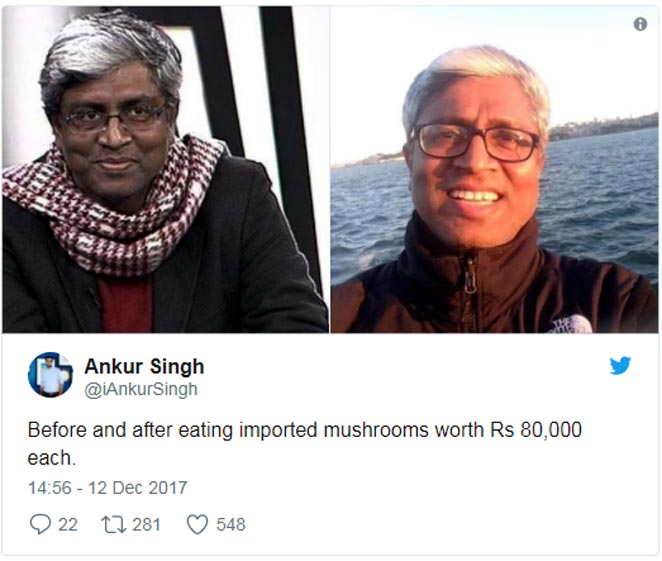Open the retweet count 281

click(x=147, y=525)
